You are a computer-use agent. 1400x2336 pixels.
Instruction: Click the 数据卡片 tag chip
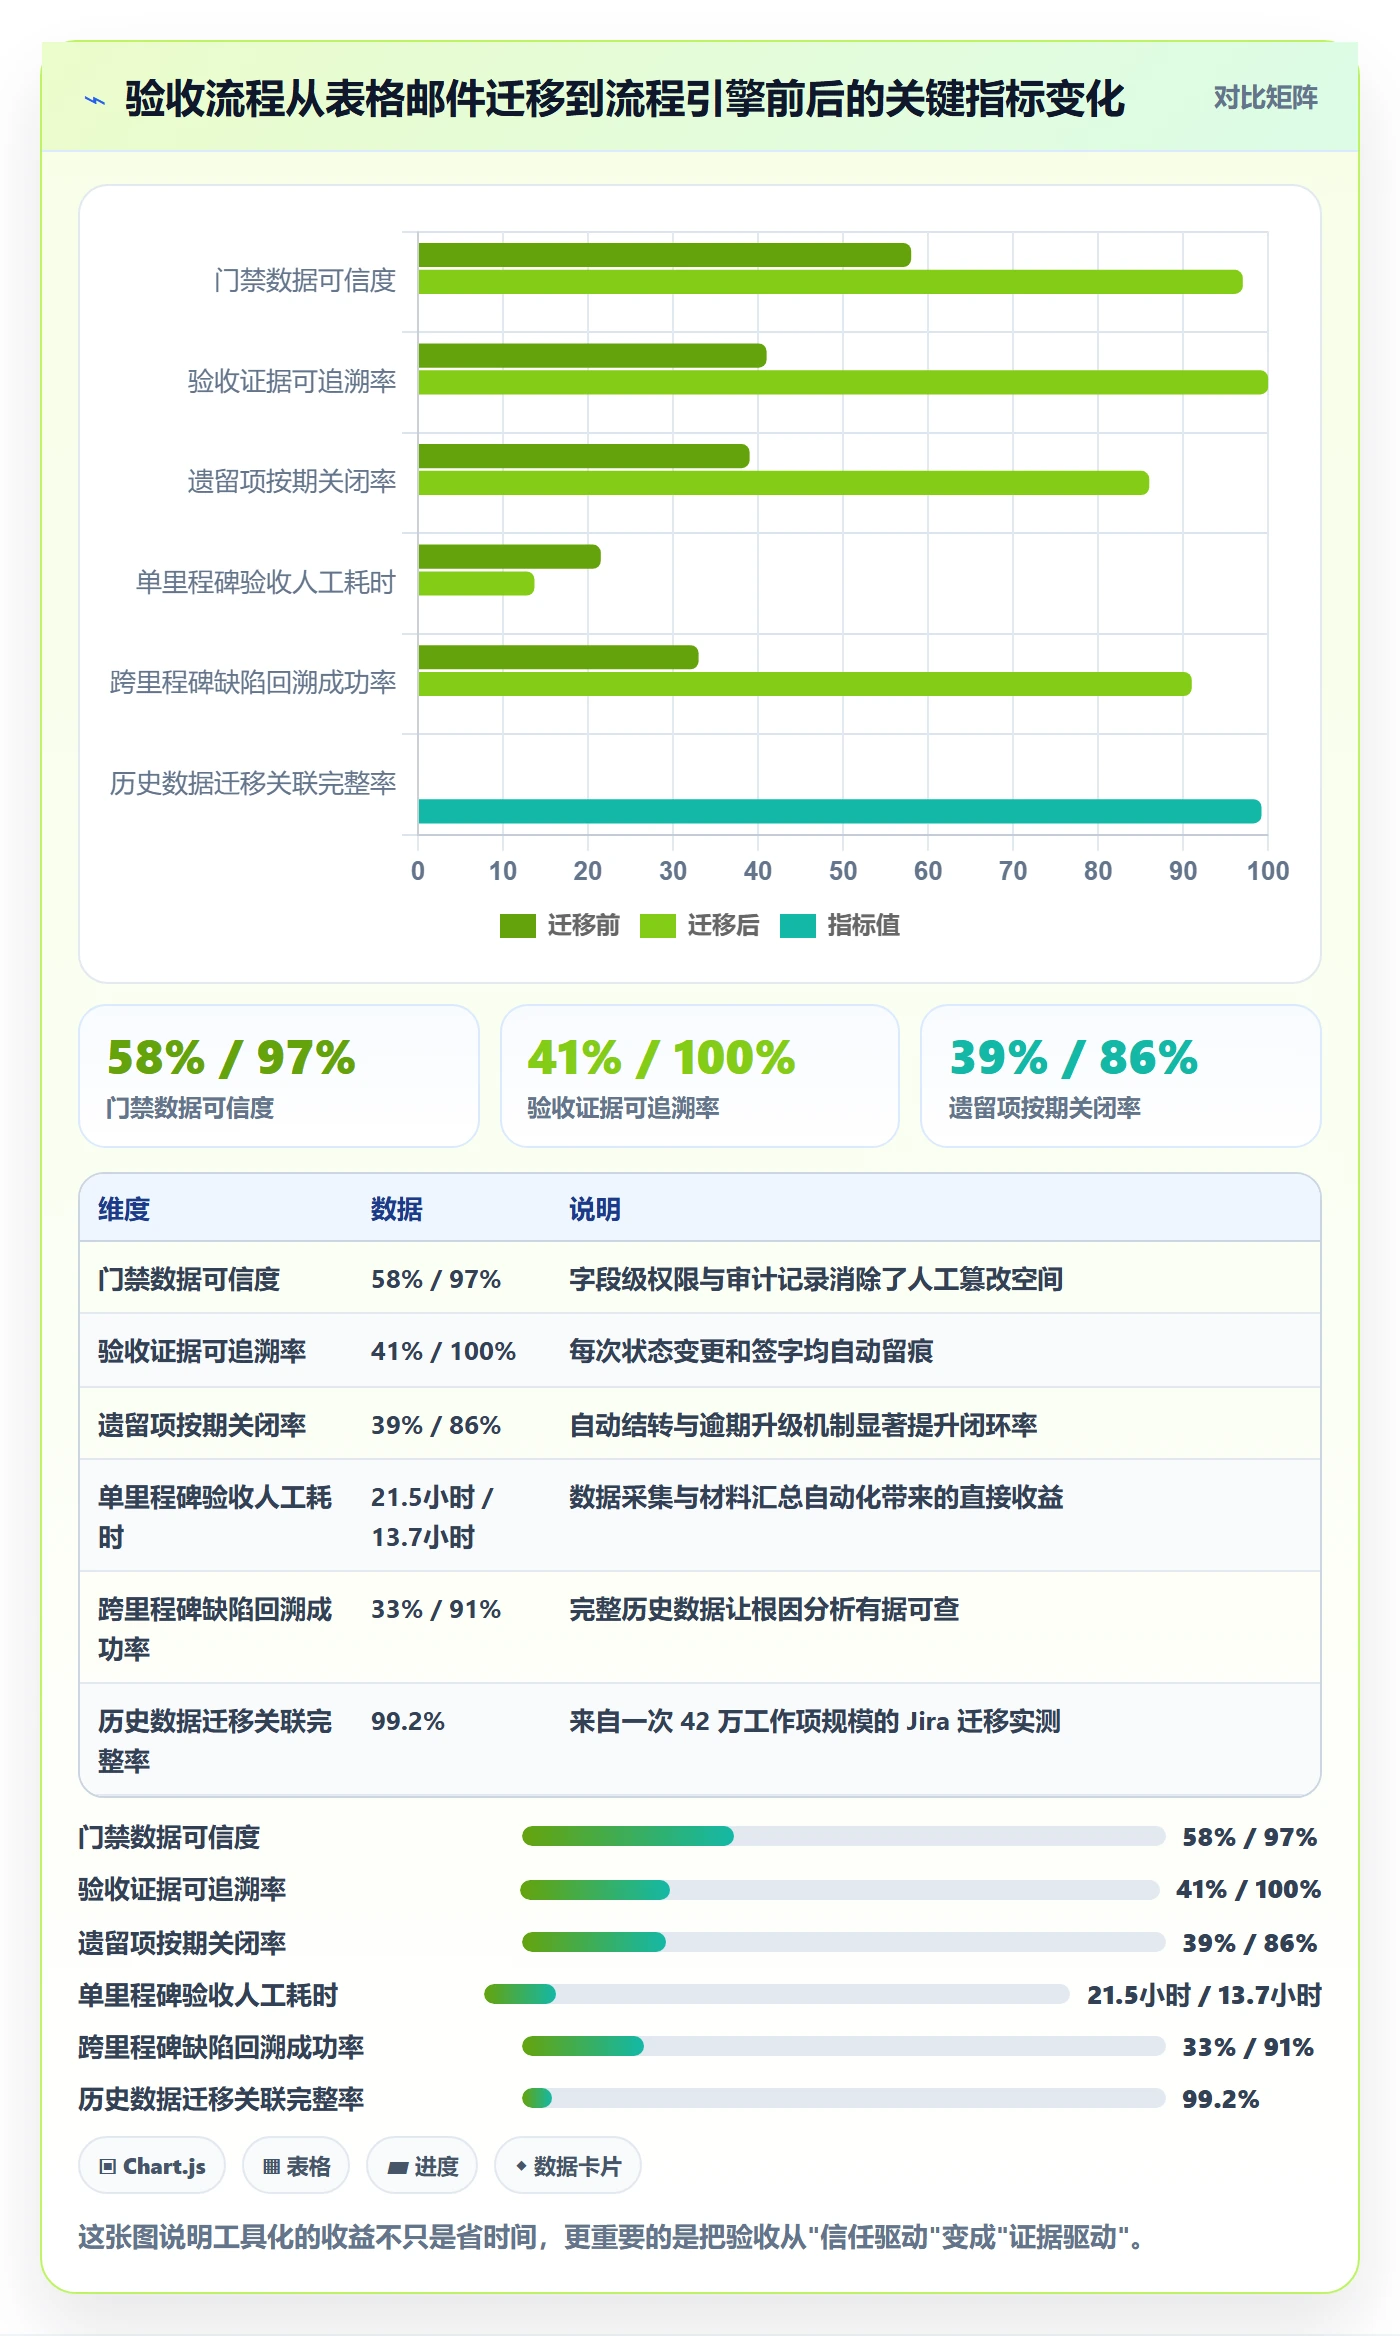(568, 2166)
